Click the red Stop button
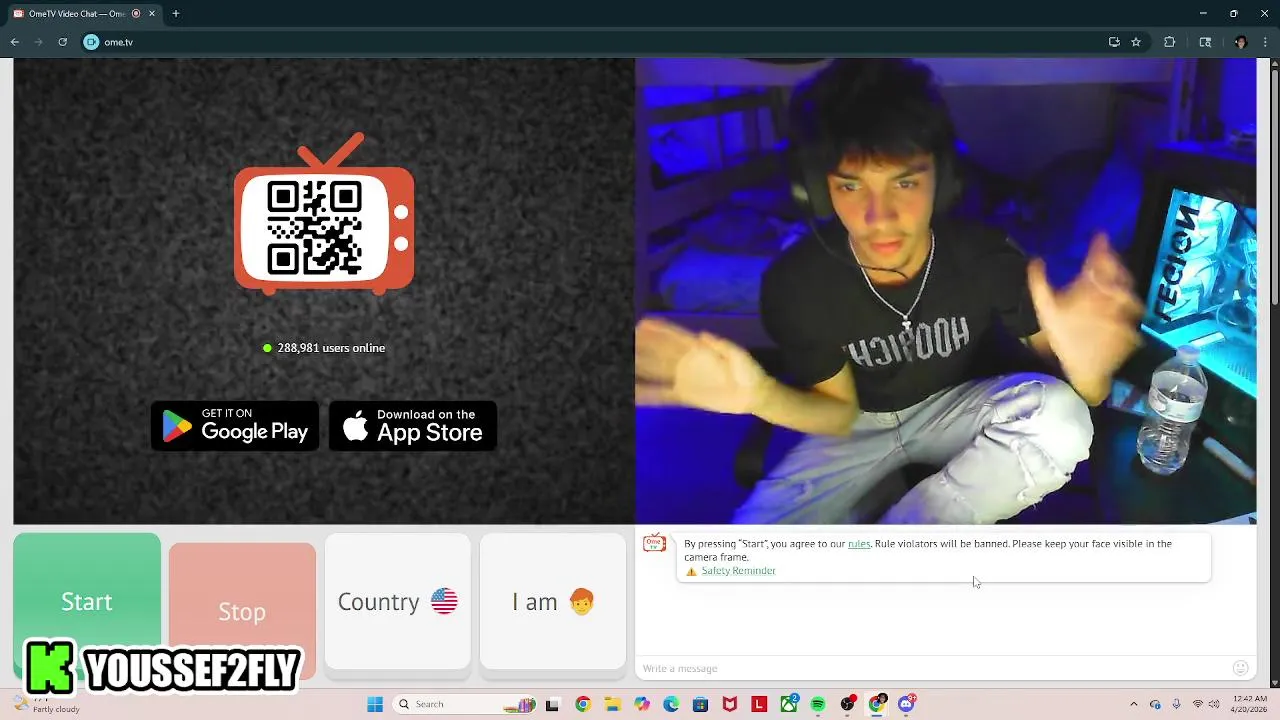 242,611
